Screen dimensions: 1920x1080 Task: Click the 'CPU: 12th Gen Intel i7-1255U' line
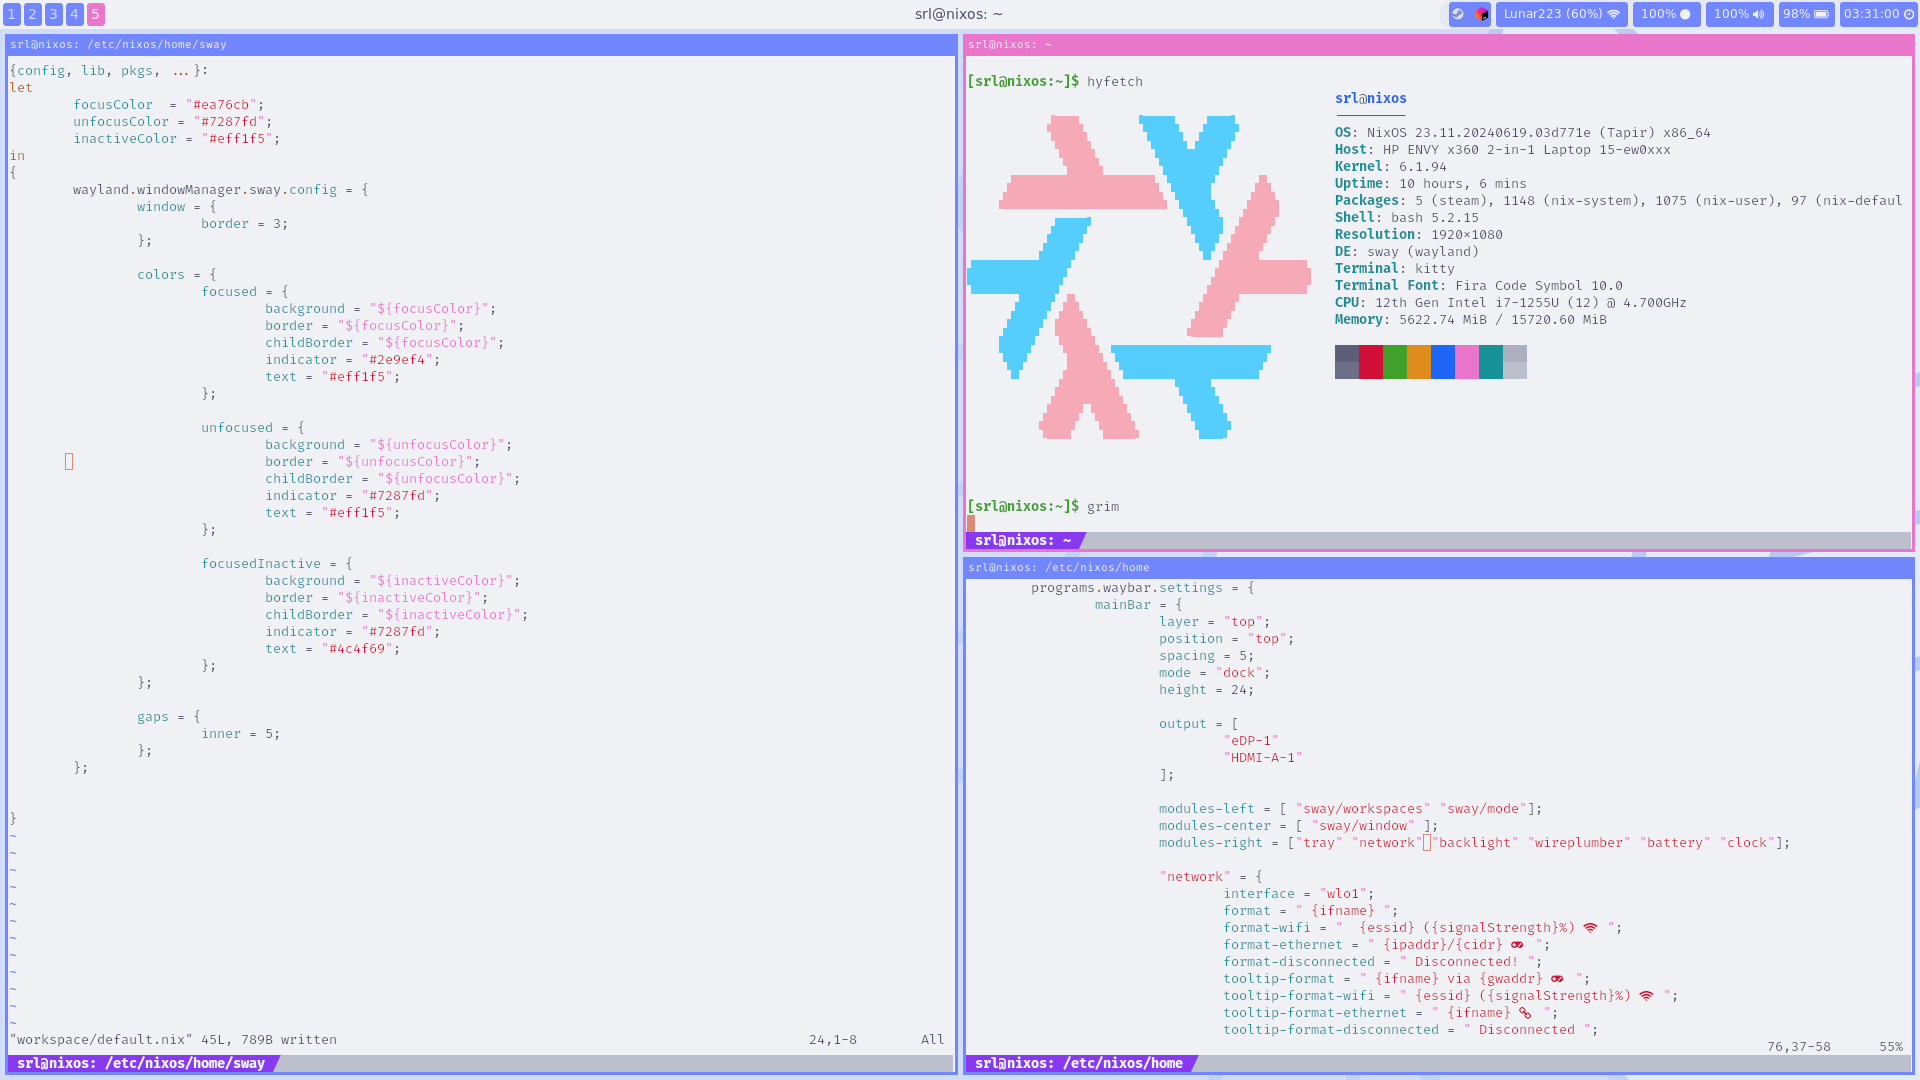click(1511, 302)
